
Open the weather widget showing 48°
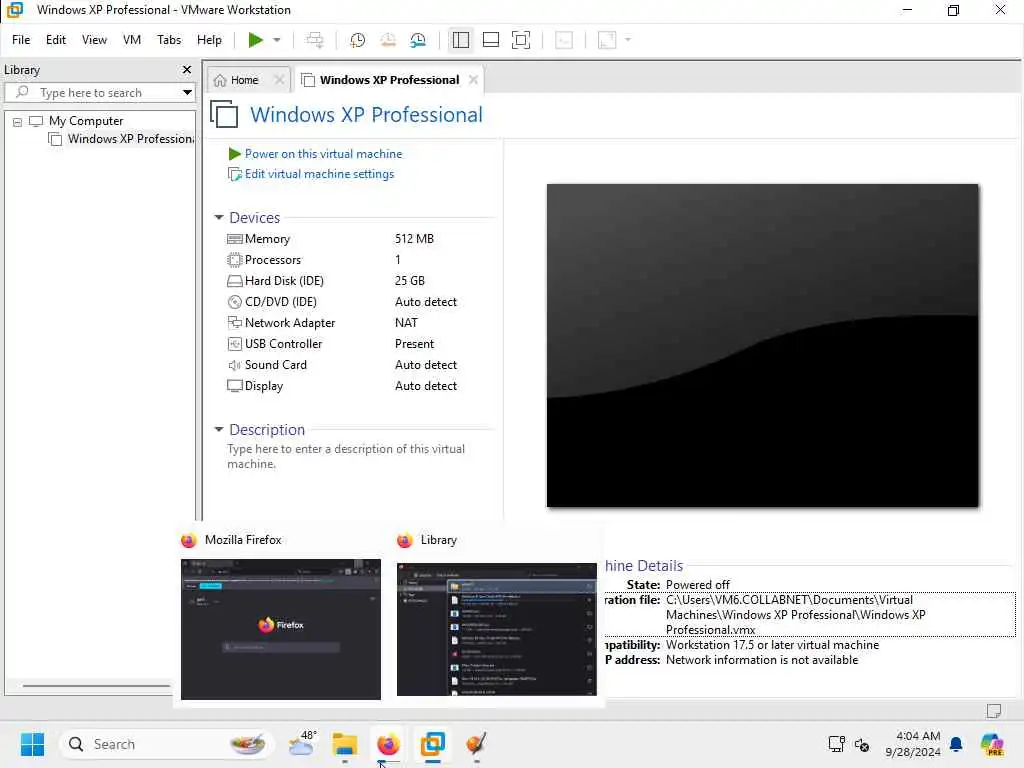304,744
